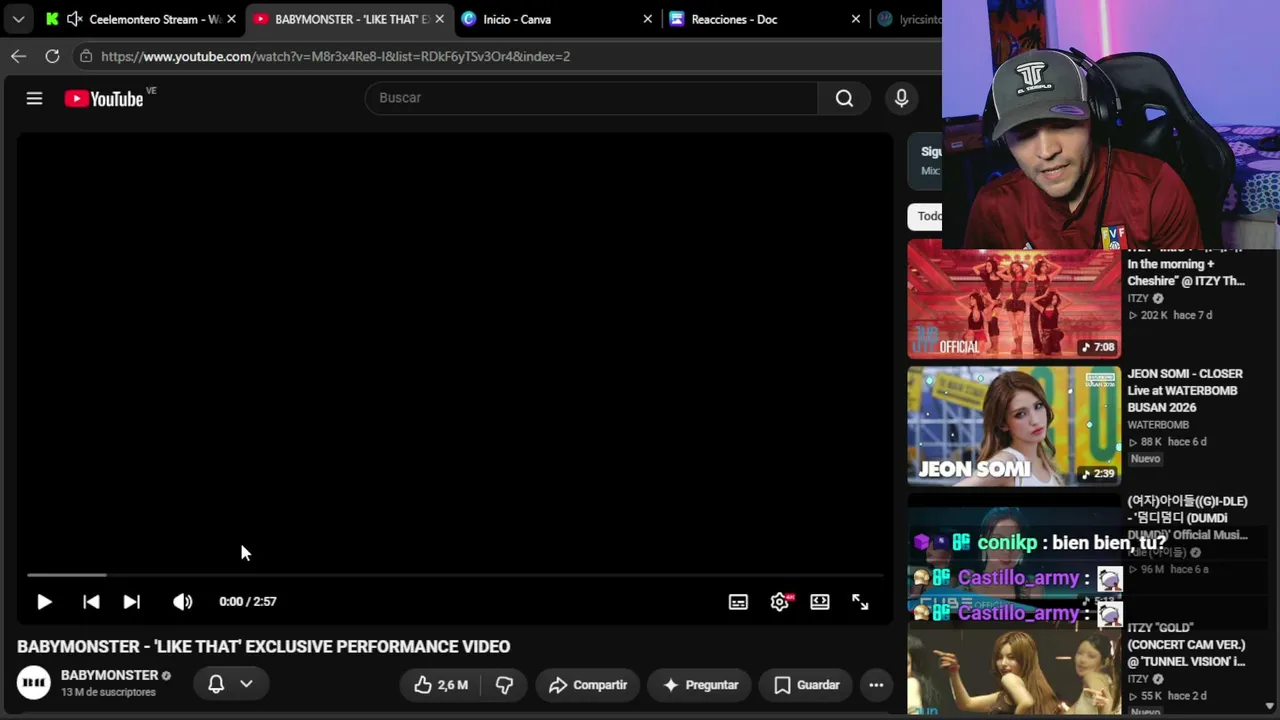
Task: Reload the current page
Action: (52, 56)
